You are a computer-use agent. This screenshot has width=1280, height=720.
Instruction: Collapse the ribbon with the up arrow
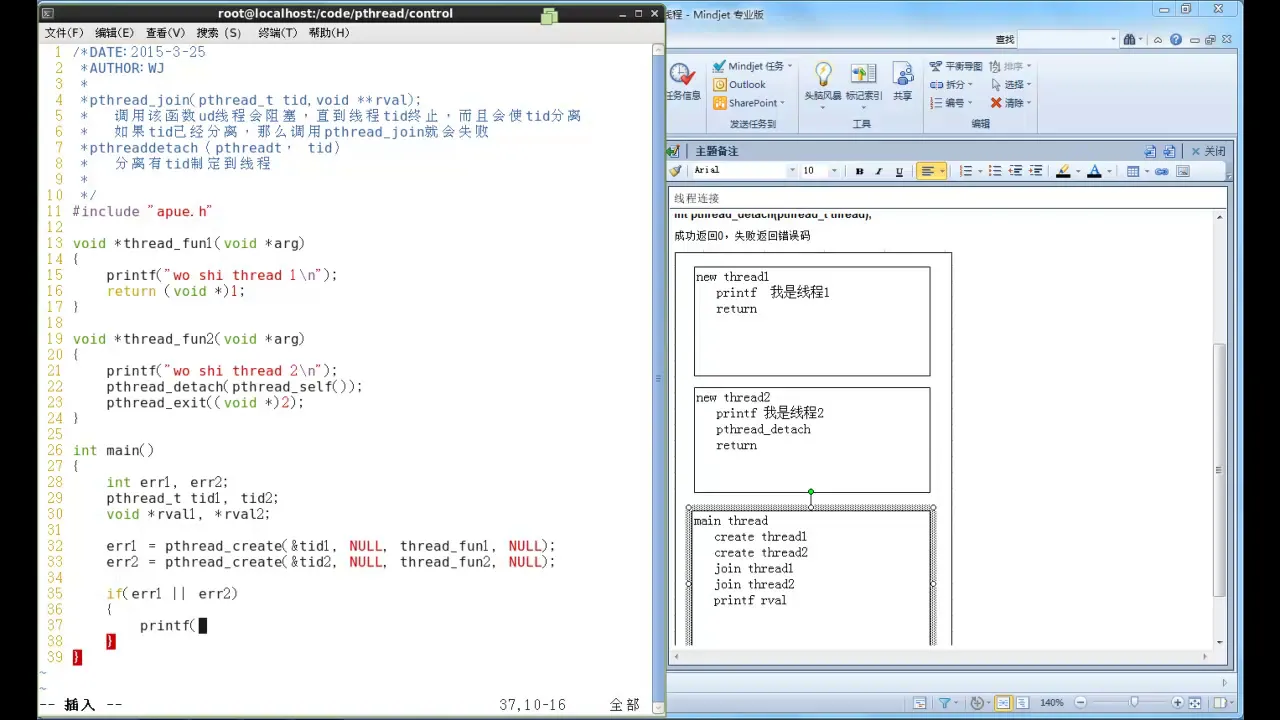pyautogui.click(x=1160, y=40)
